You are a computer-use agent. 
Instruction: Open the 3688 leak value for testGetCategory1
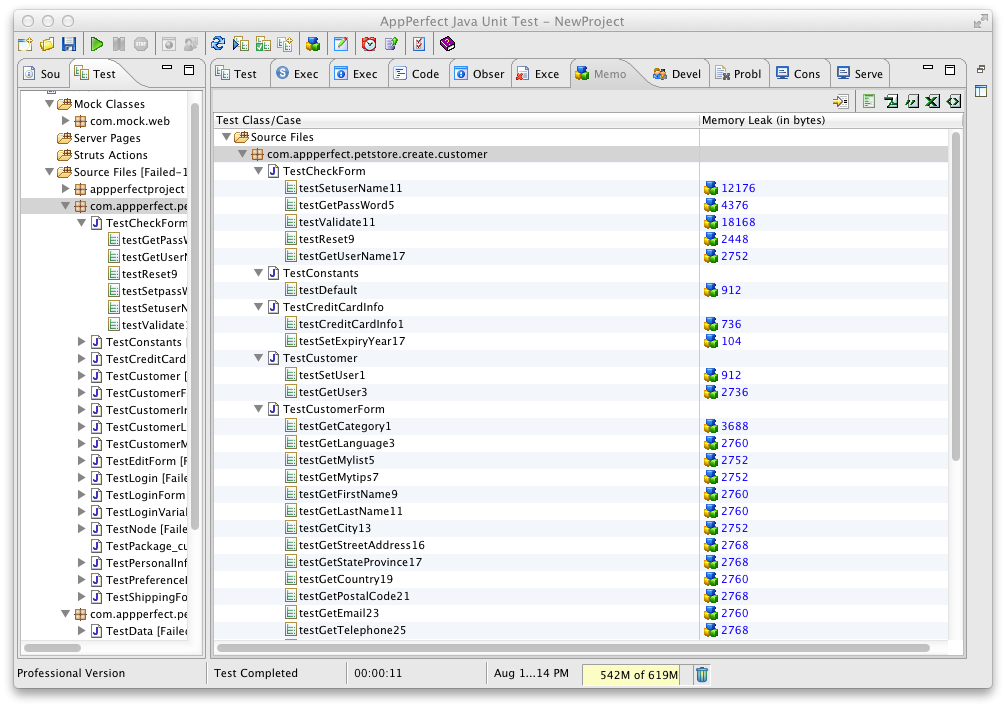click(x=735, y=426)
